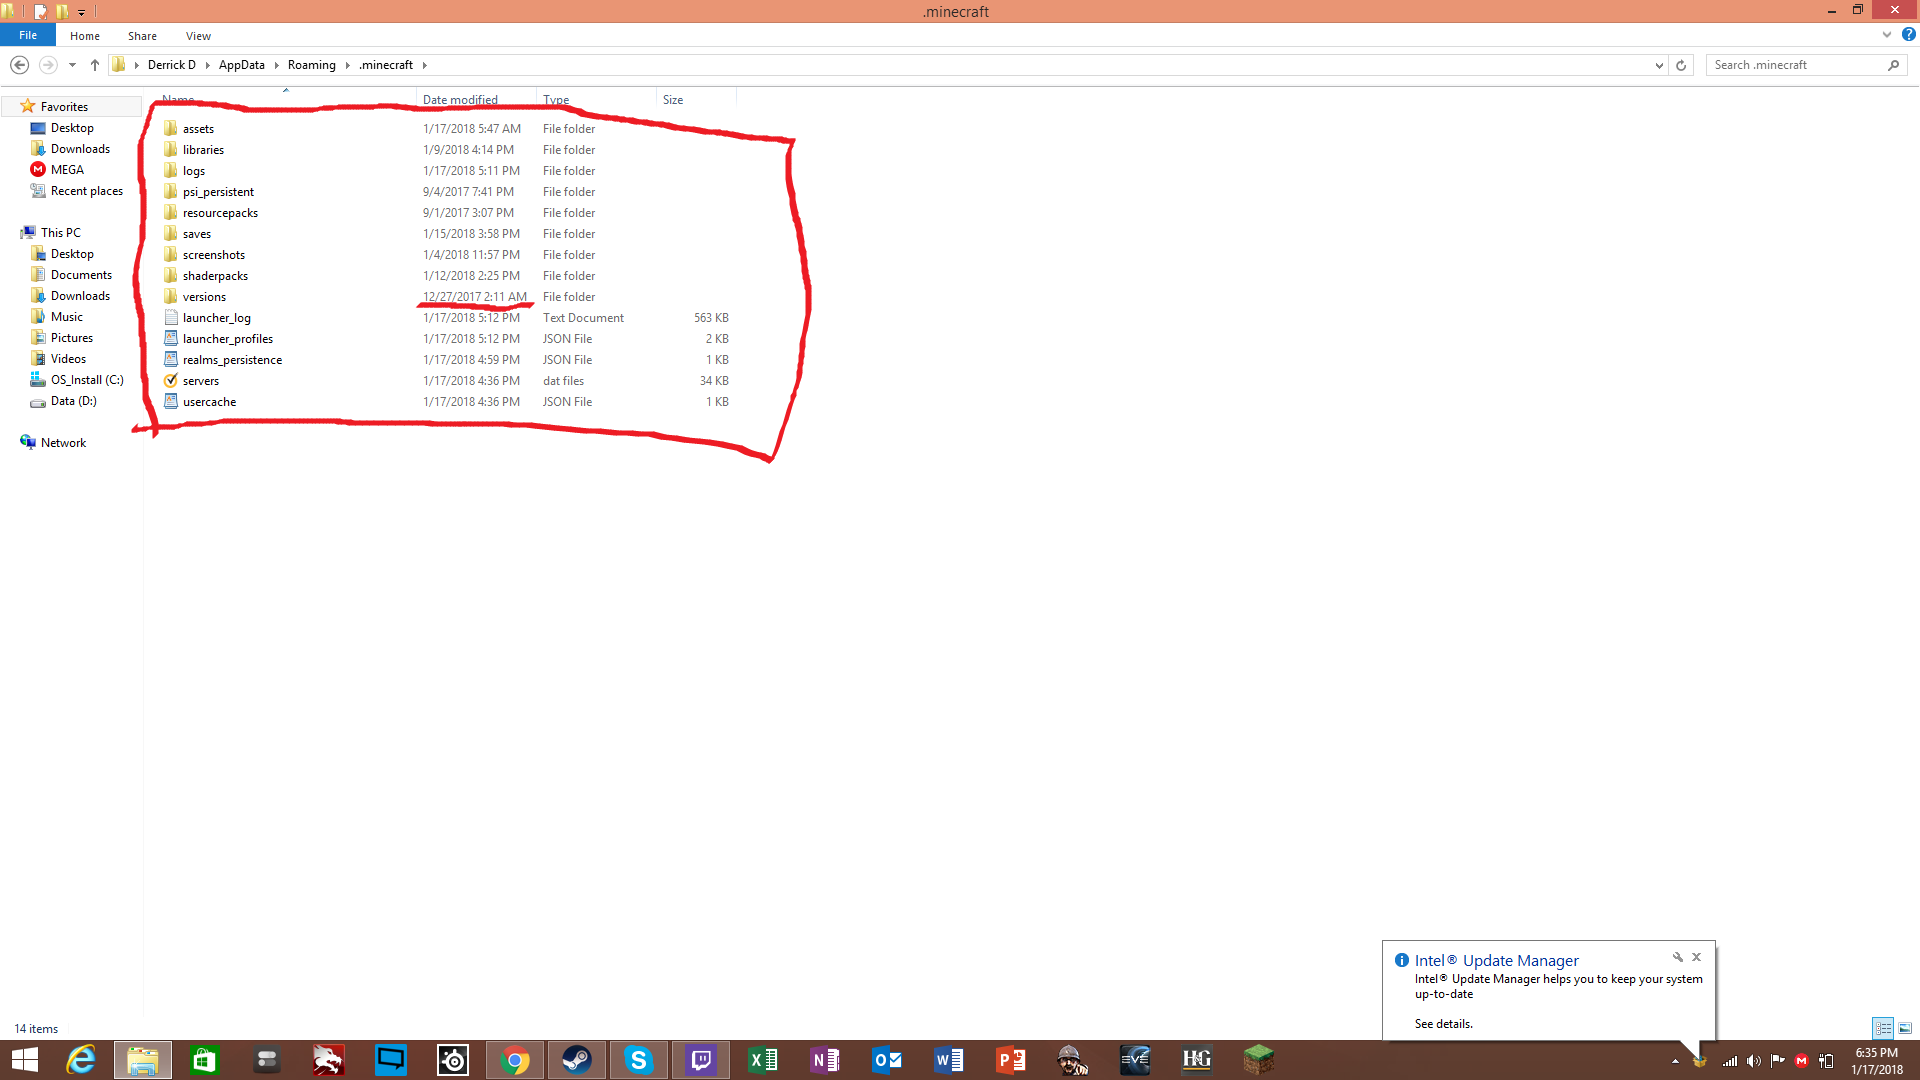Open Music under This PC
This screenshot has width=1920, height=1080.
(67, 317)
